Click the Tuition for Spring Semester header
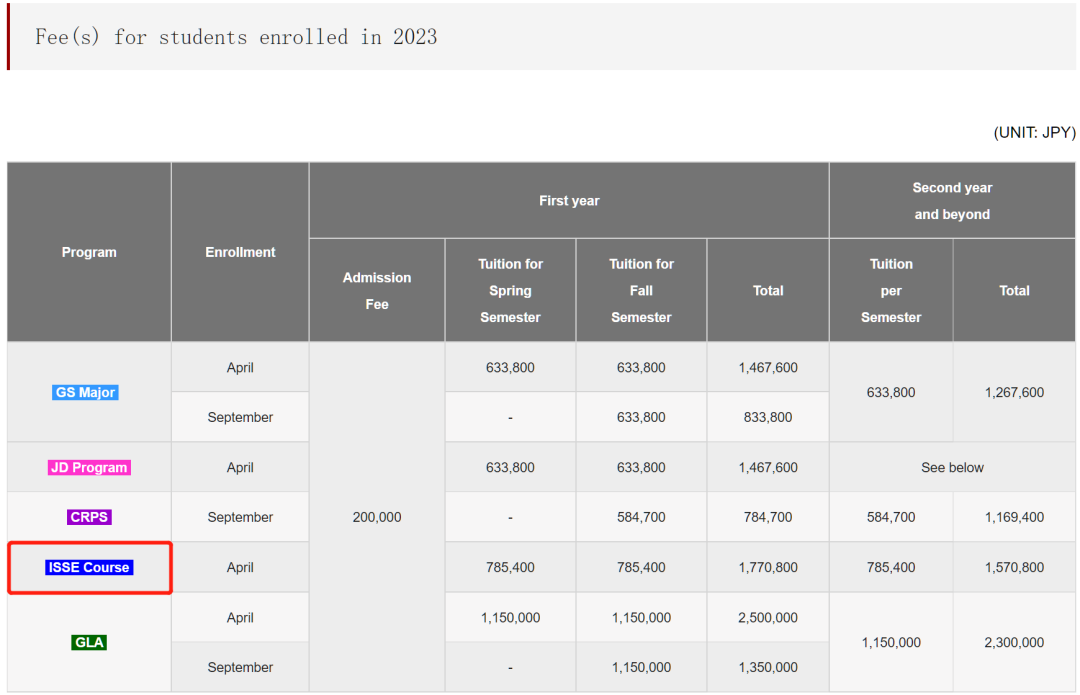The image size is (1080, 695). [510, 291]
